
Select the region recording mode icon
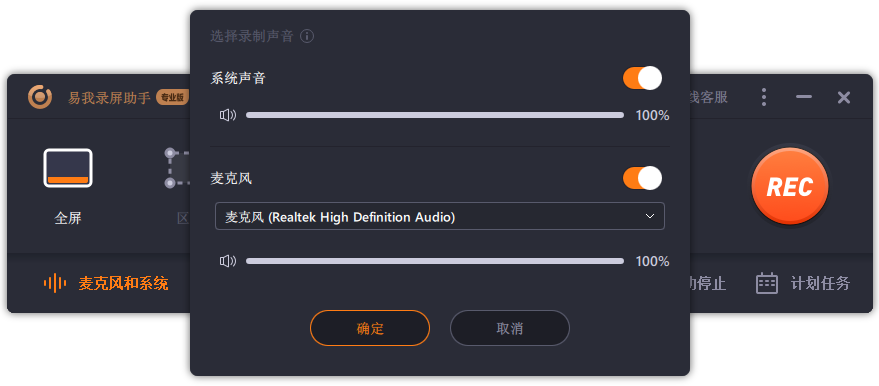point(177,168)
